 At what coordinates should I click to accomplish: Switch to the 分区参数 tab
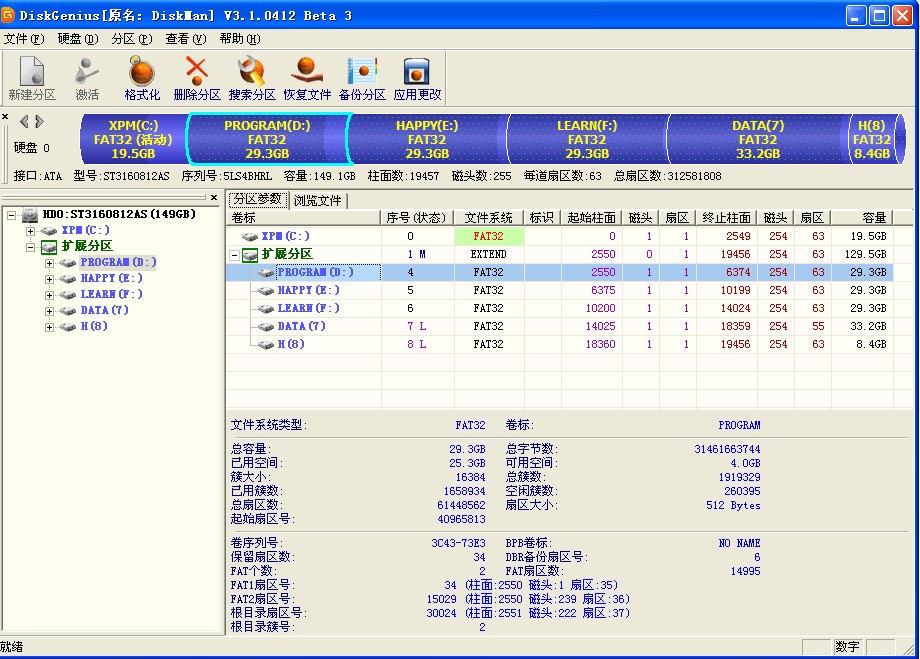[258, 200]
